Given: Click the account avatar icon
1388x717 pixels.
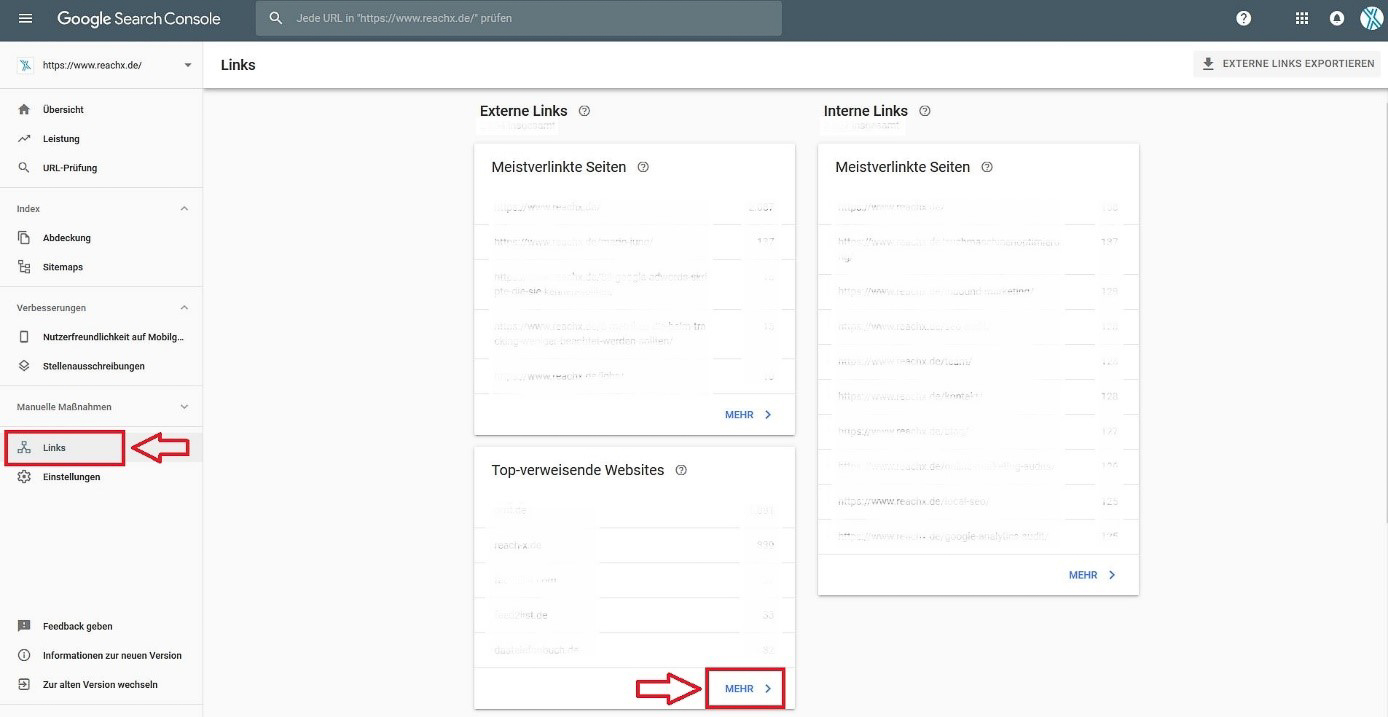Looking at the screenshot, I should pos(1370,19).
